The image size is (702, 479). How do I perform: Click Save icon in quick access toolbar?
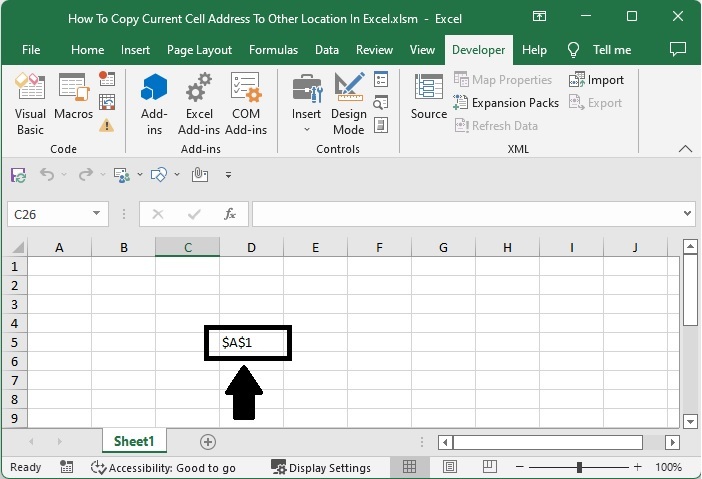[18, 174]
